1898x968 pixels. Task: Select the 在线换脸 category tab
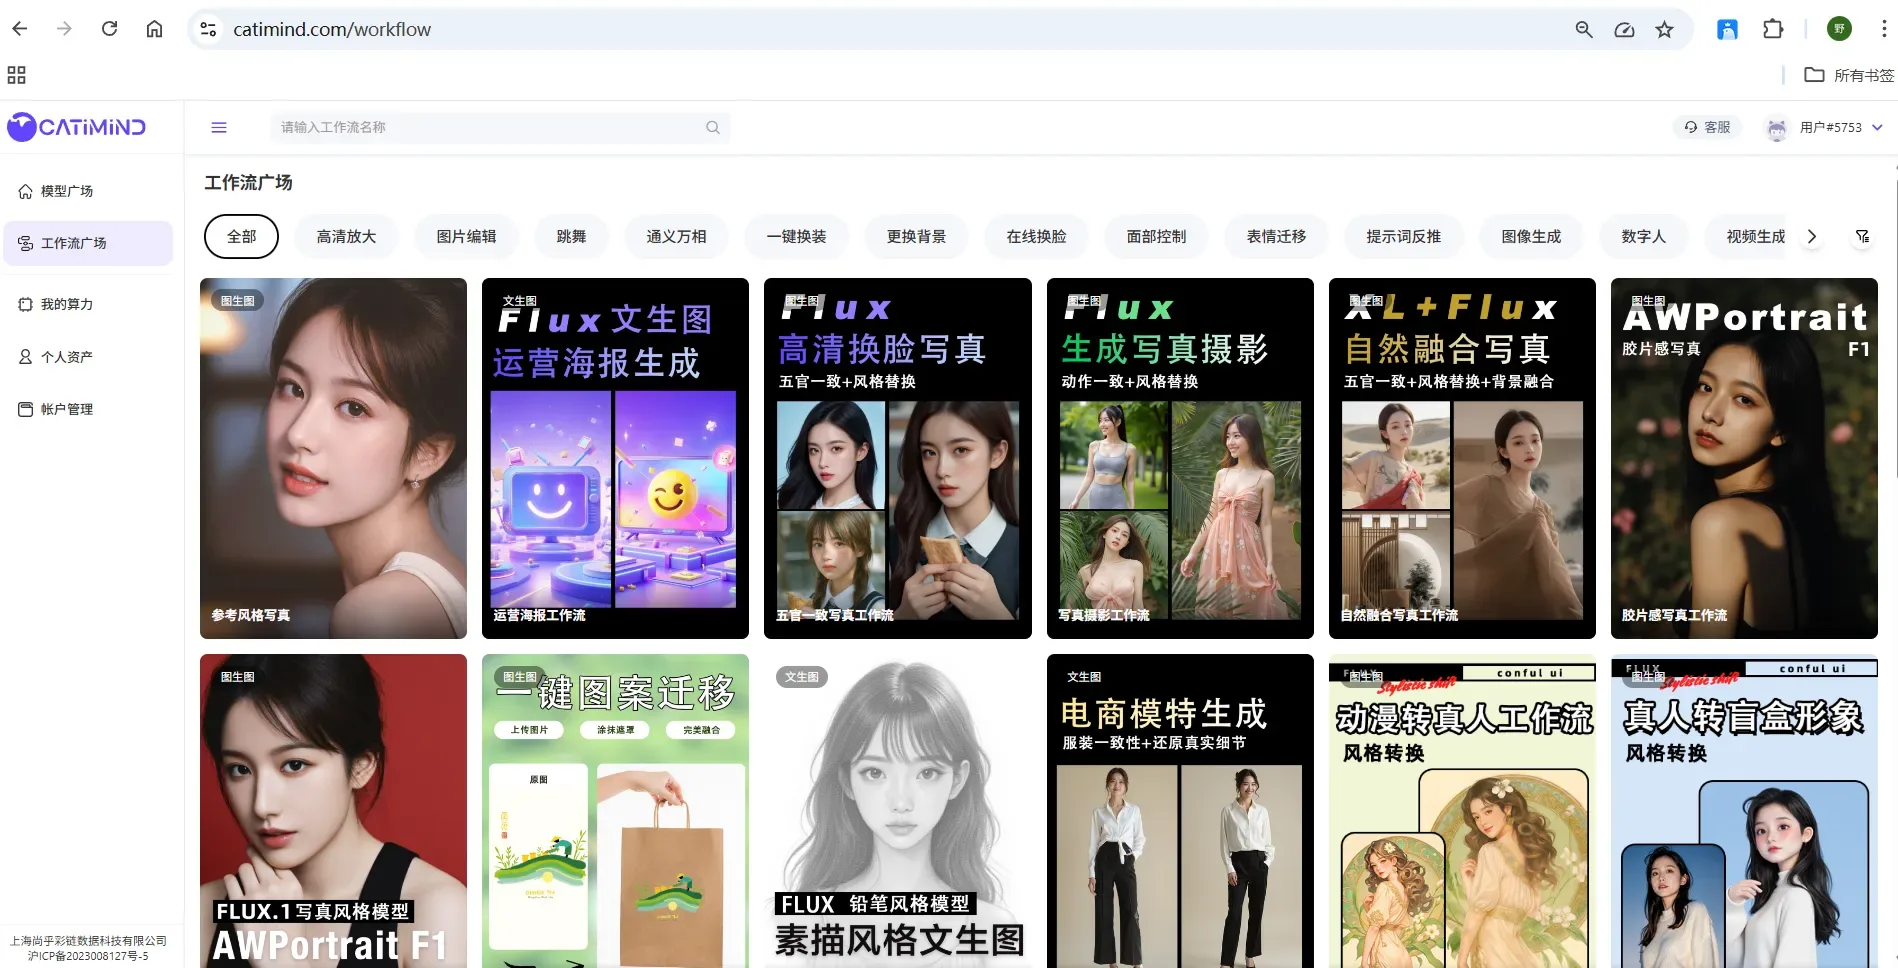[x=1036, y=237]
